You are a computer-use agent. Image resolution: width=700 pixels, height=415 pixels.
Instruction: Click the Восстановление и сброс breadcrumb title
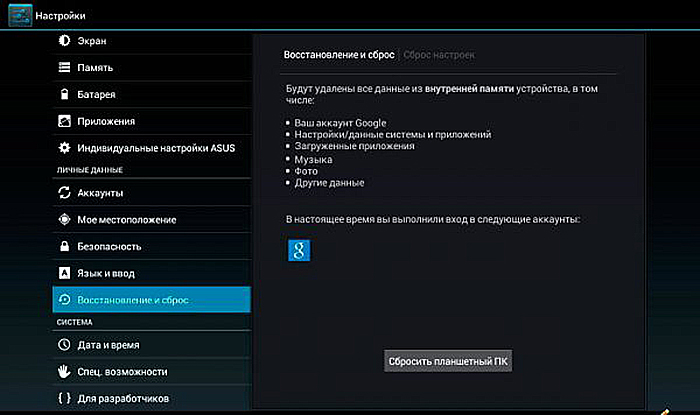point(339,55)
